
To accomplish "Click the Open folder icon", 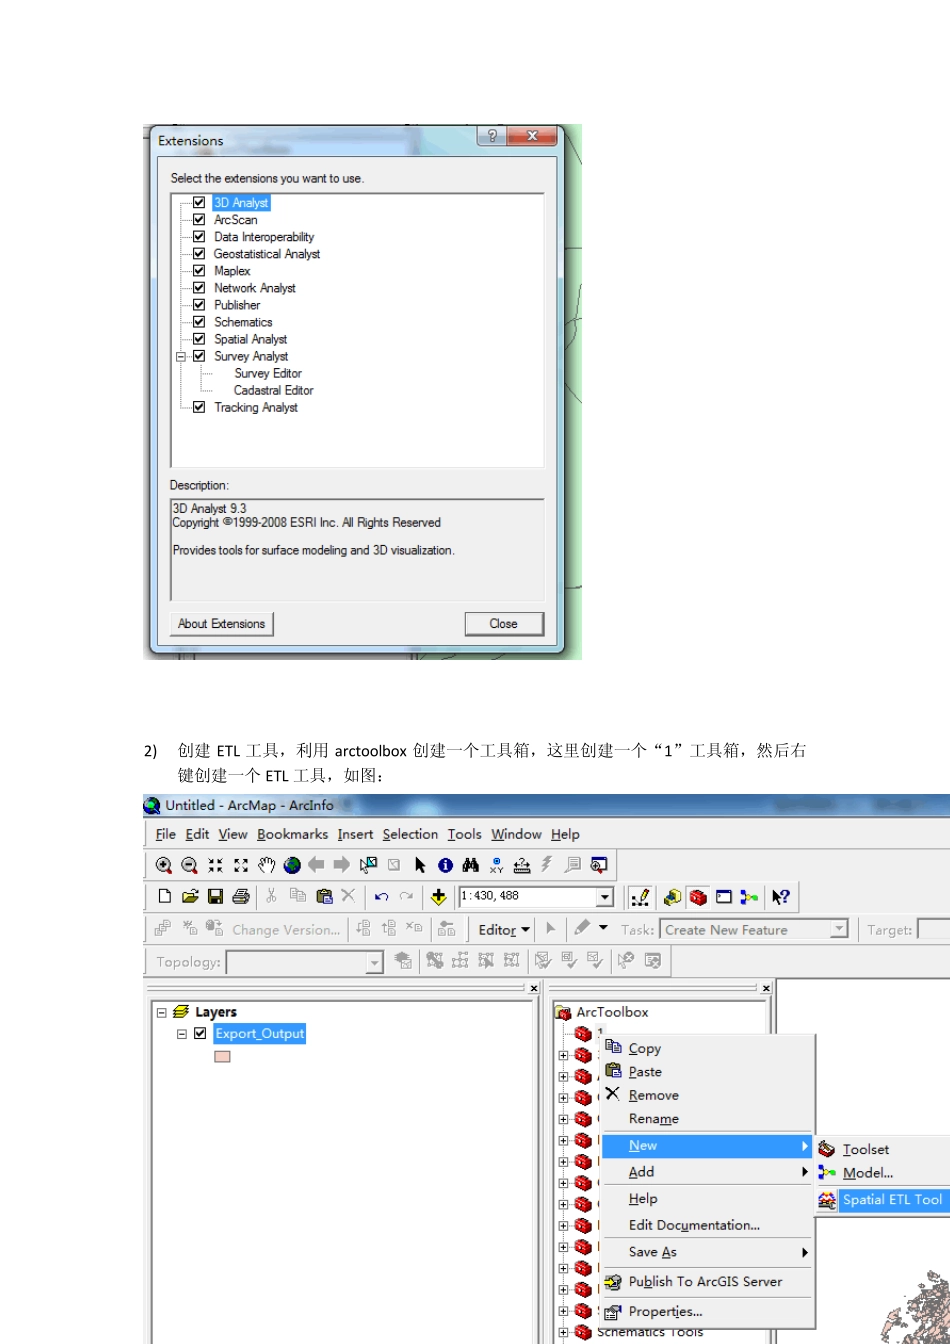I will click(190, 896).
